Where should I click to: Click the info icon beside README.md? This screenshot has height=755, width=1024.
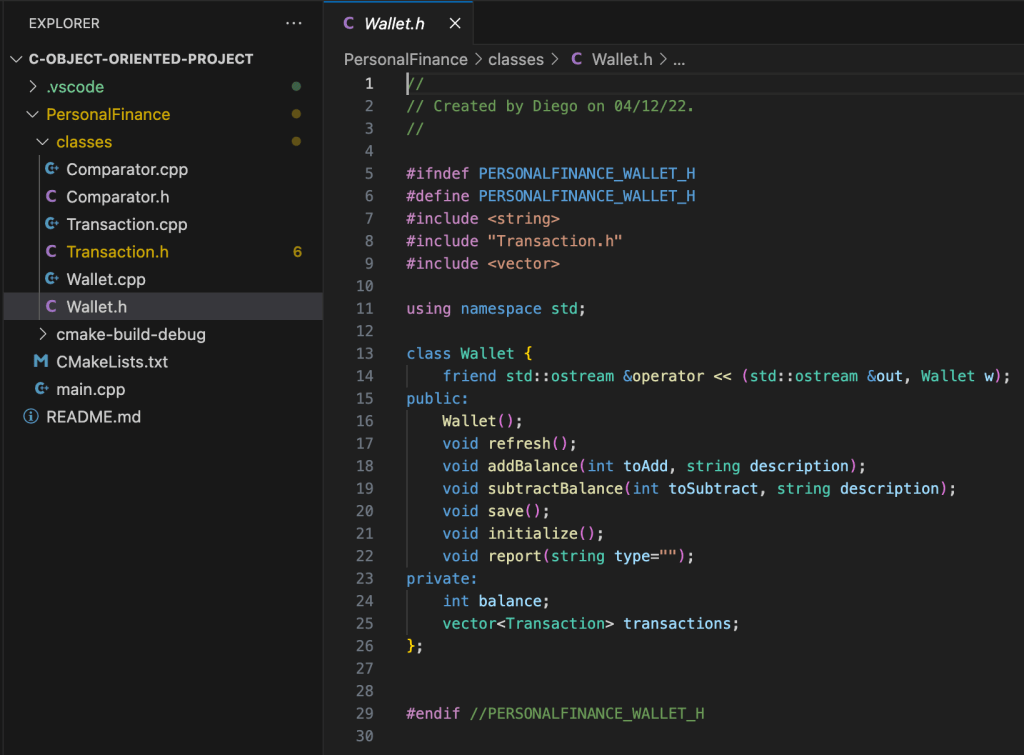31,417
